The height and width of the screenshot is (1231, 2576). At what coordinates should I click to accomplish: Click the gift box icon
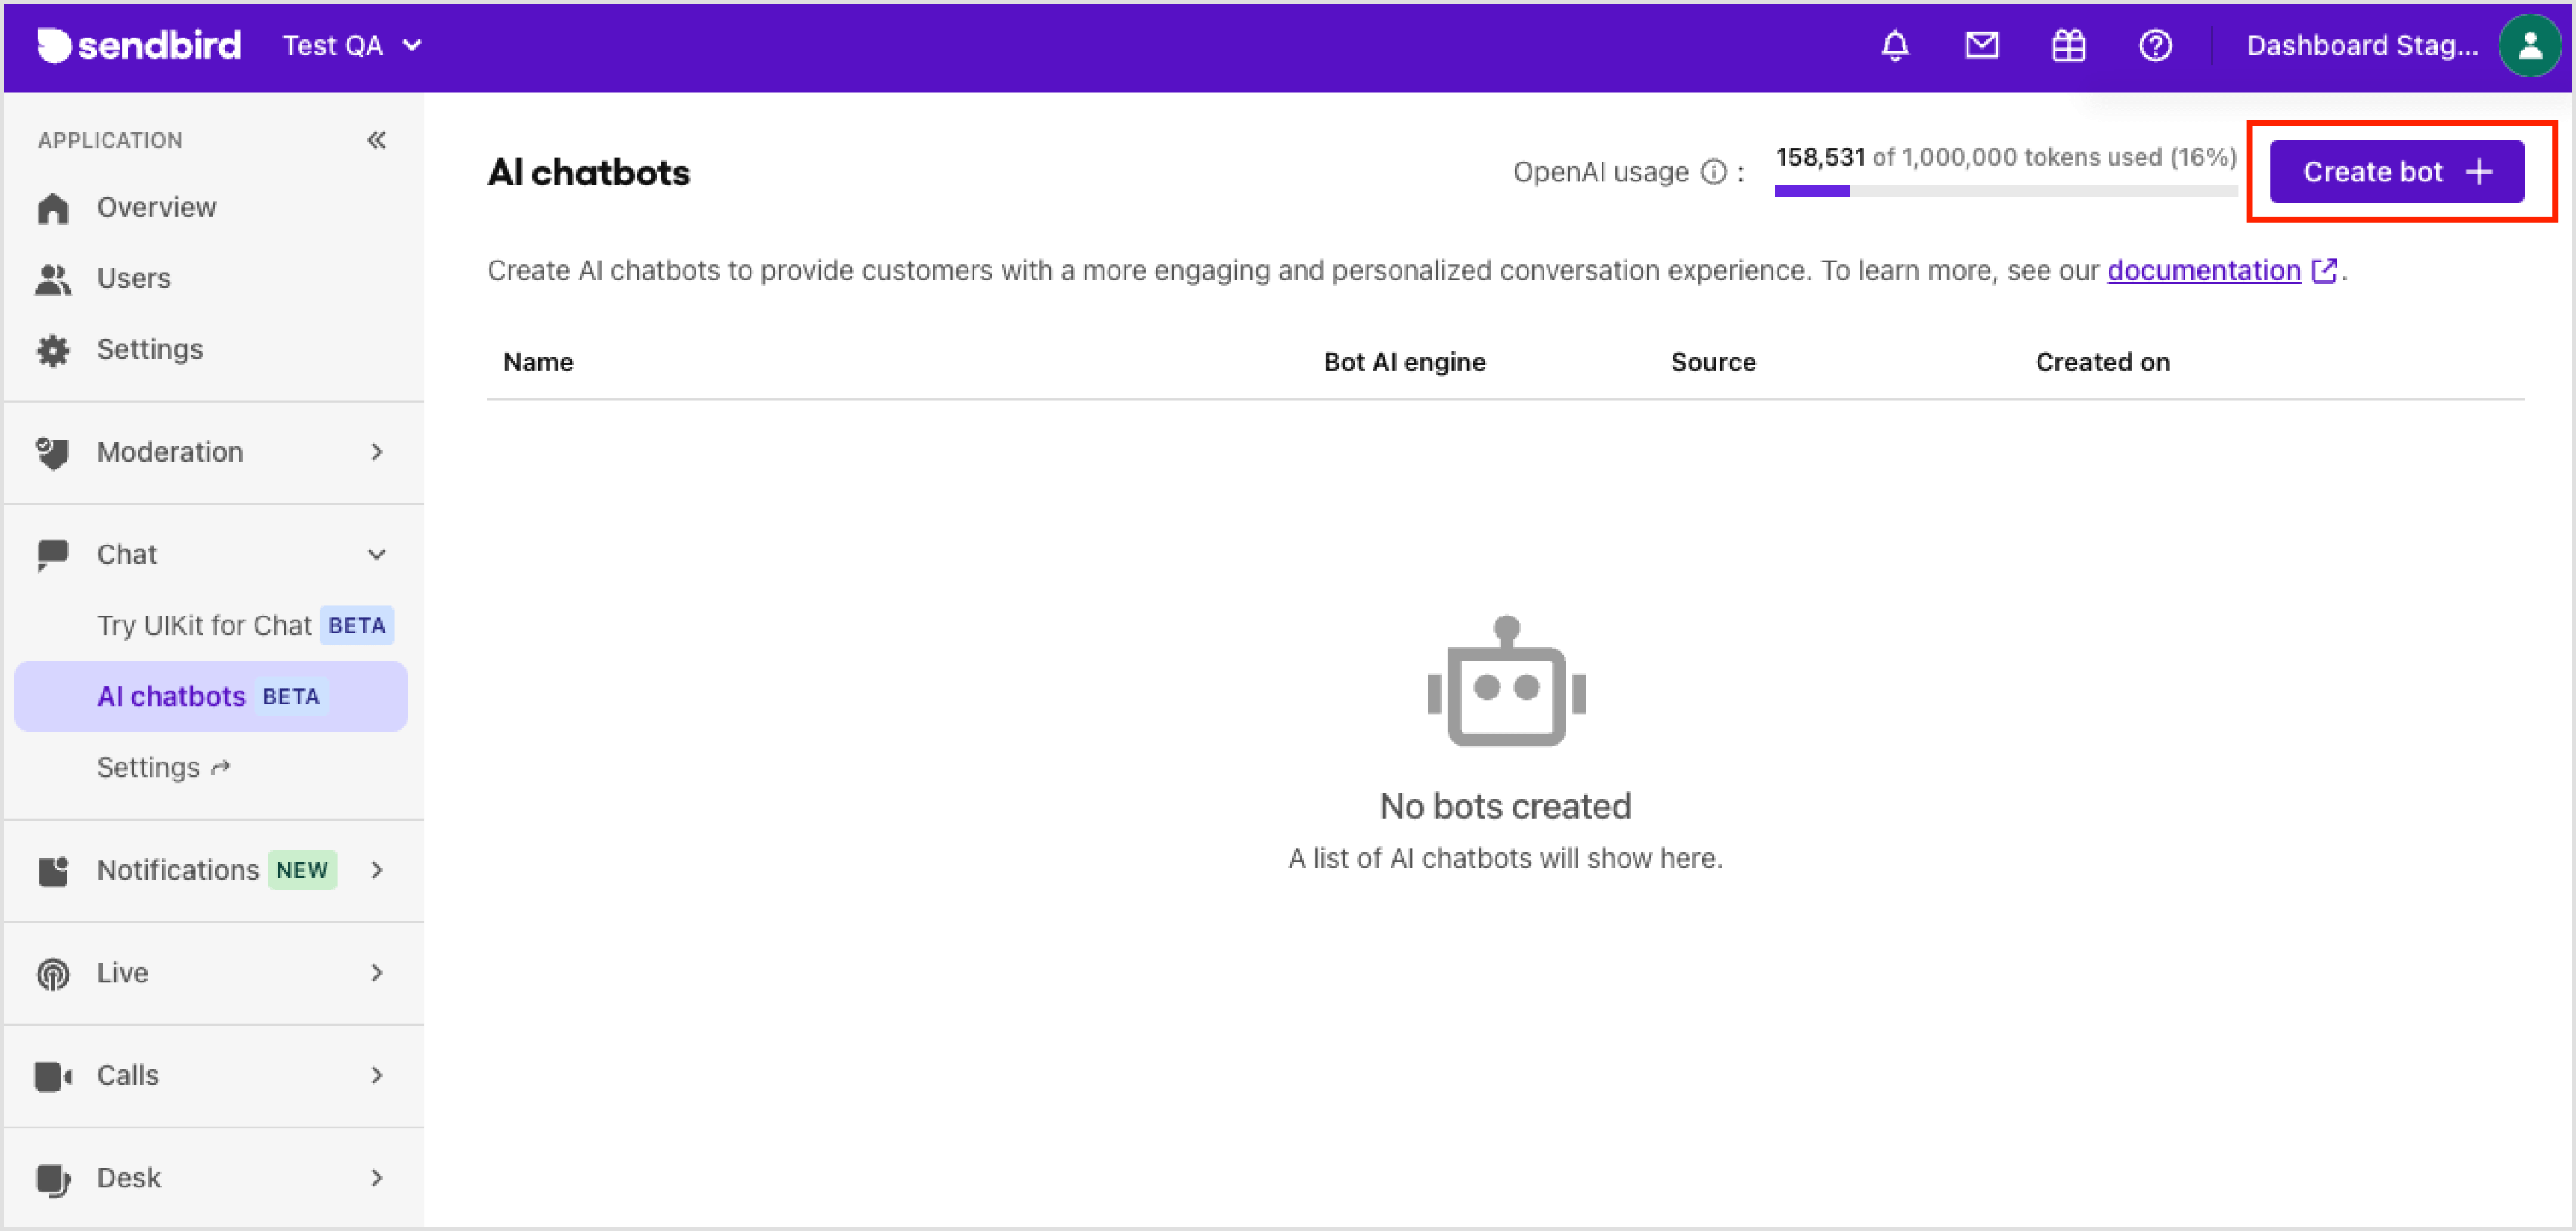click(x=2068, y=46)
